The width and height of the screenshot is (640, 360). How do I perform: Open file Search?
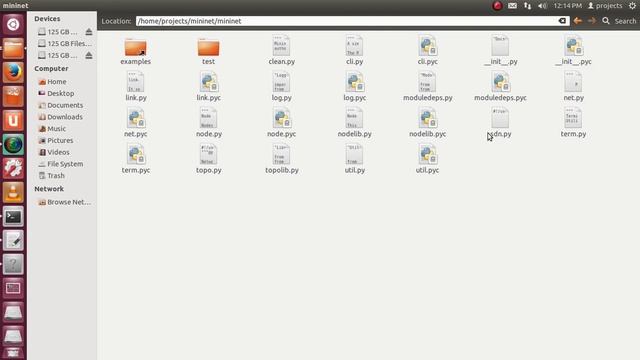pos(619,21)
